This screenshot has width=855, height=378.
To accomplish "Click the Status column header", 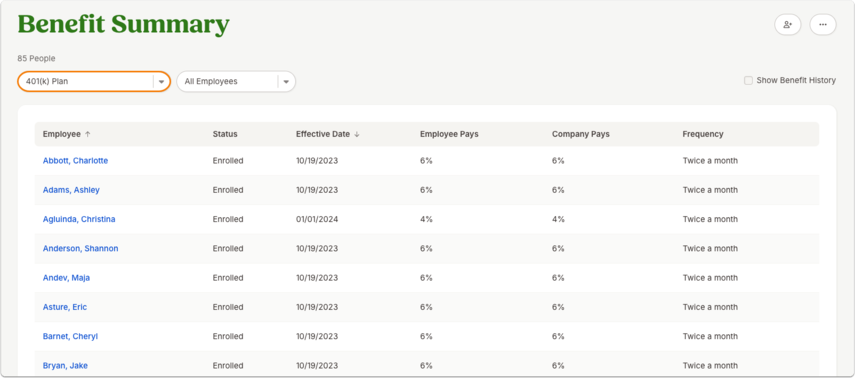I will (225, 134).
